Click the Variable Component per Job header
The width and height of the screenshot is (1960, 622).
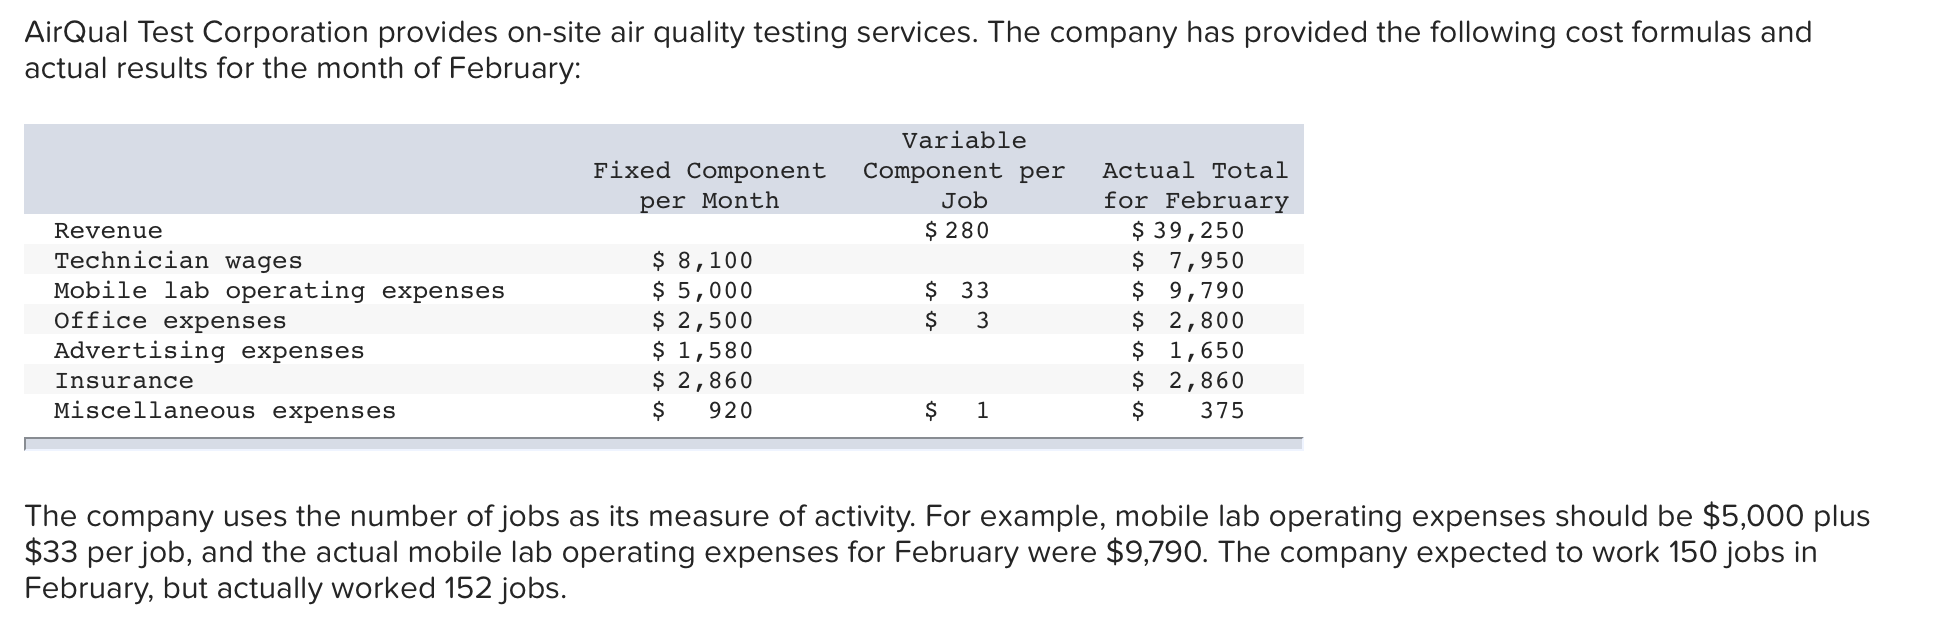click(964, 170)
